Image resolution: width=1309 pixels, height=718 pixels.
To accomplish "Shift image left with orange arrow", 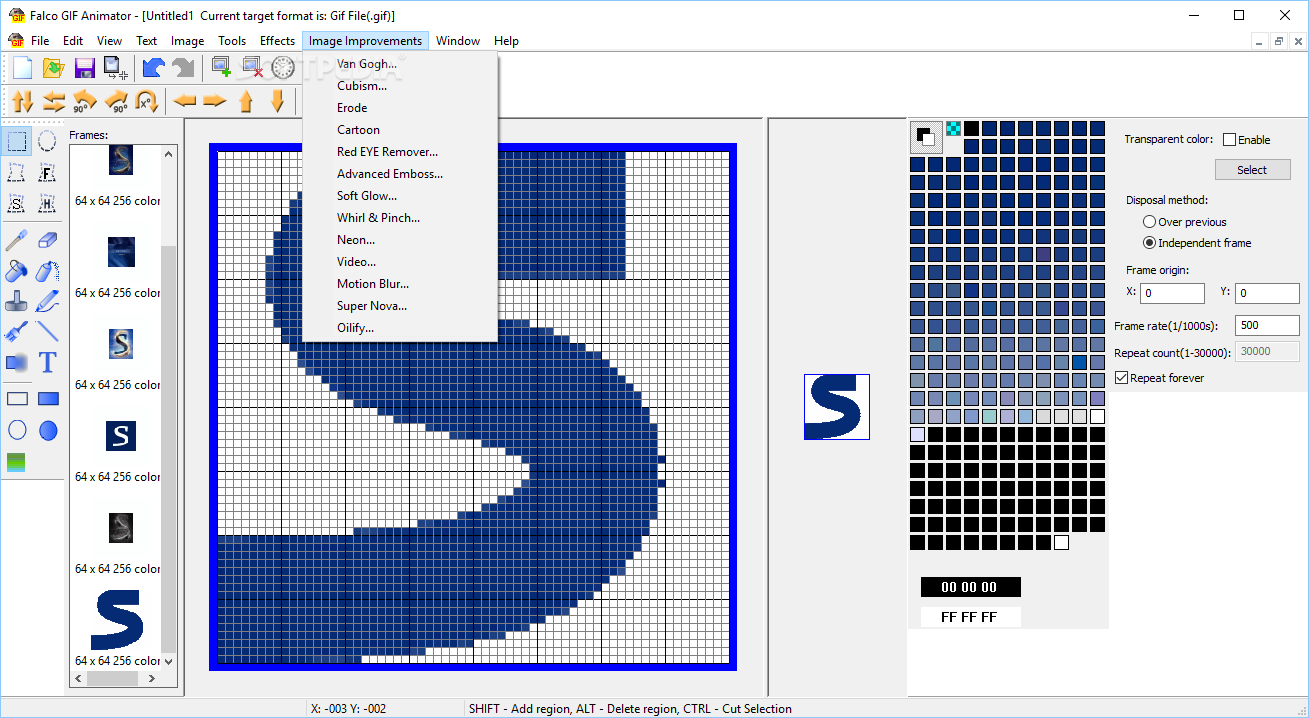I will [184, 101].
